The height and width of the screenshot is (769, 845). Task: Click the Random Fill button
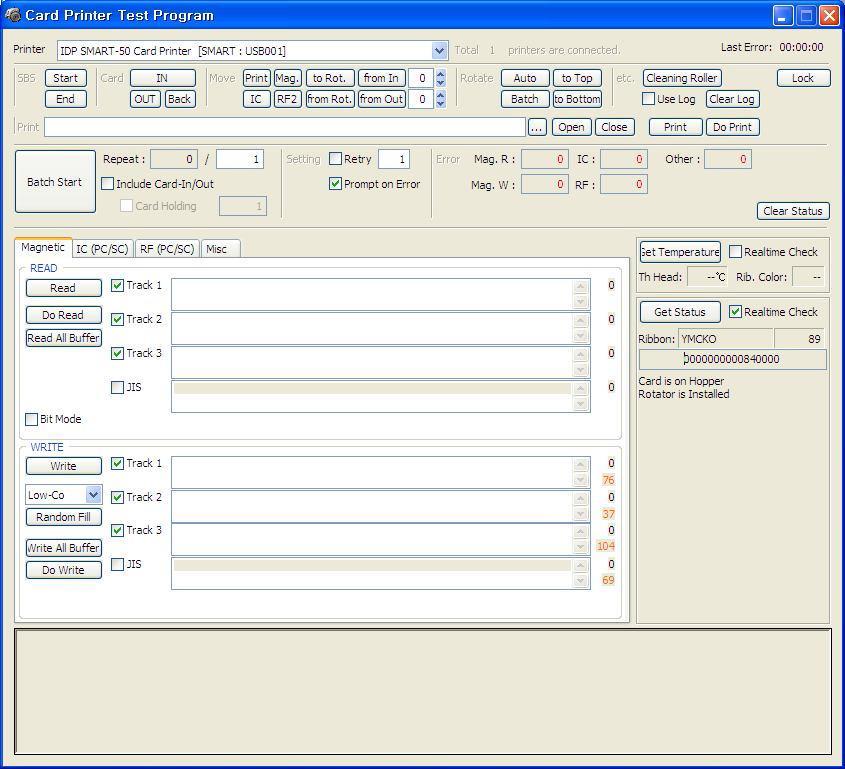coord(63,517)
